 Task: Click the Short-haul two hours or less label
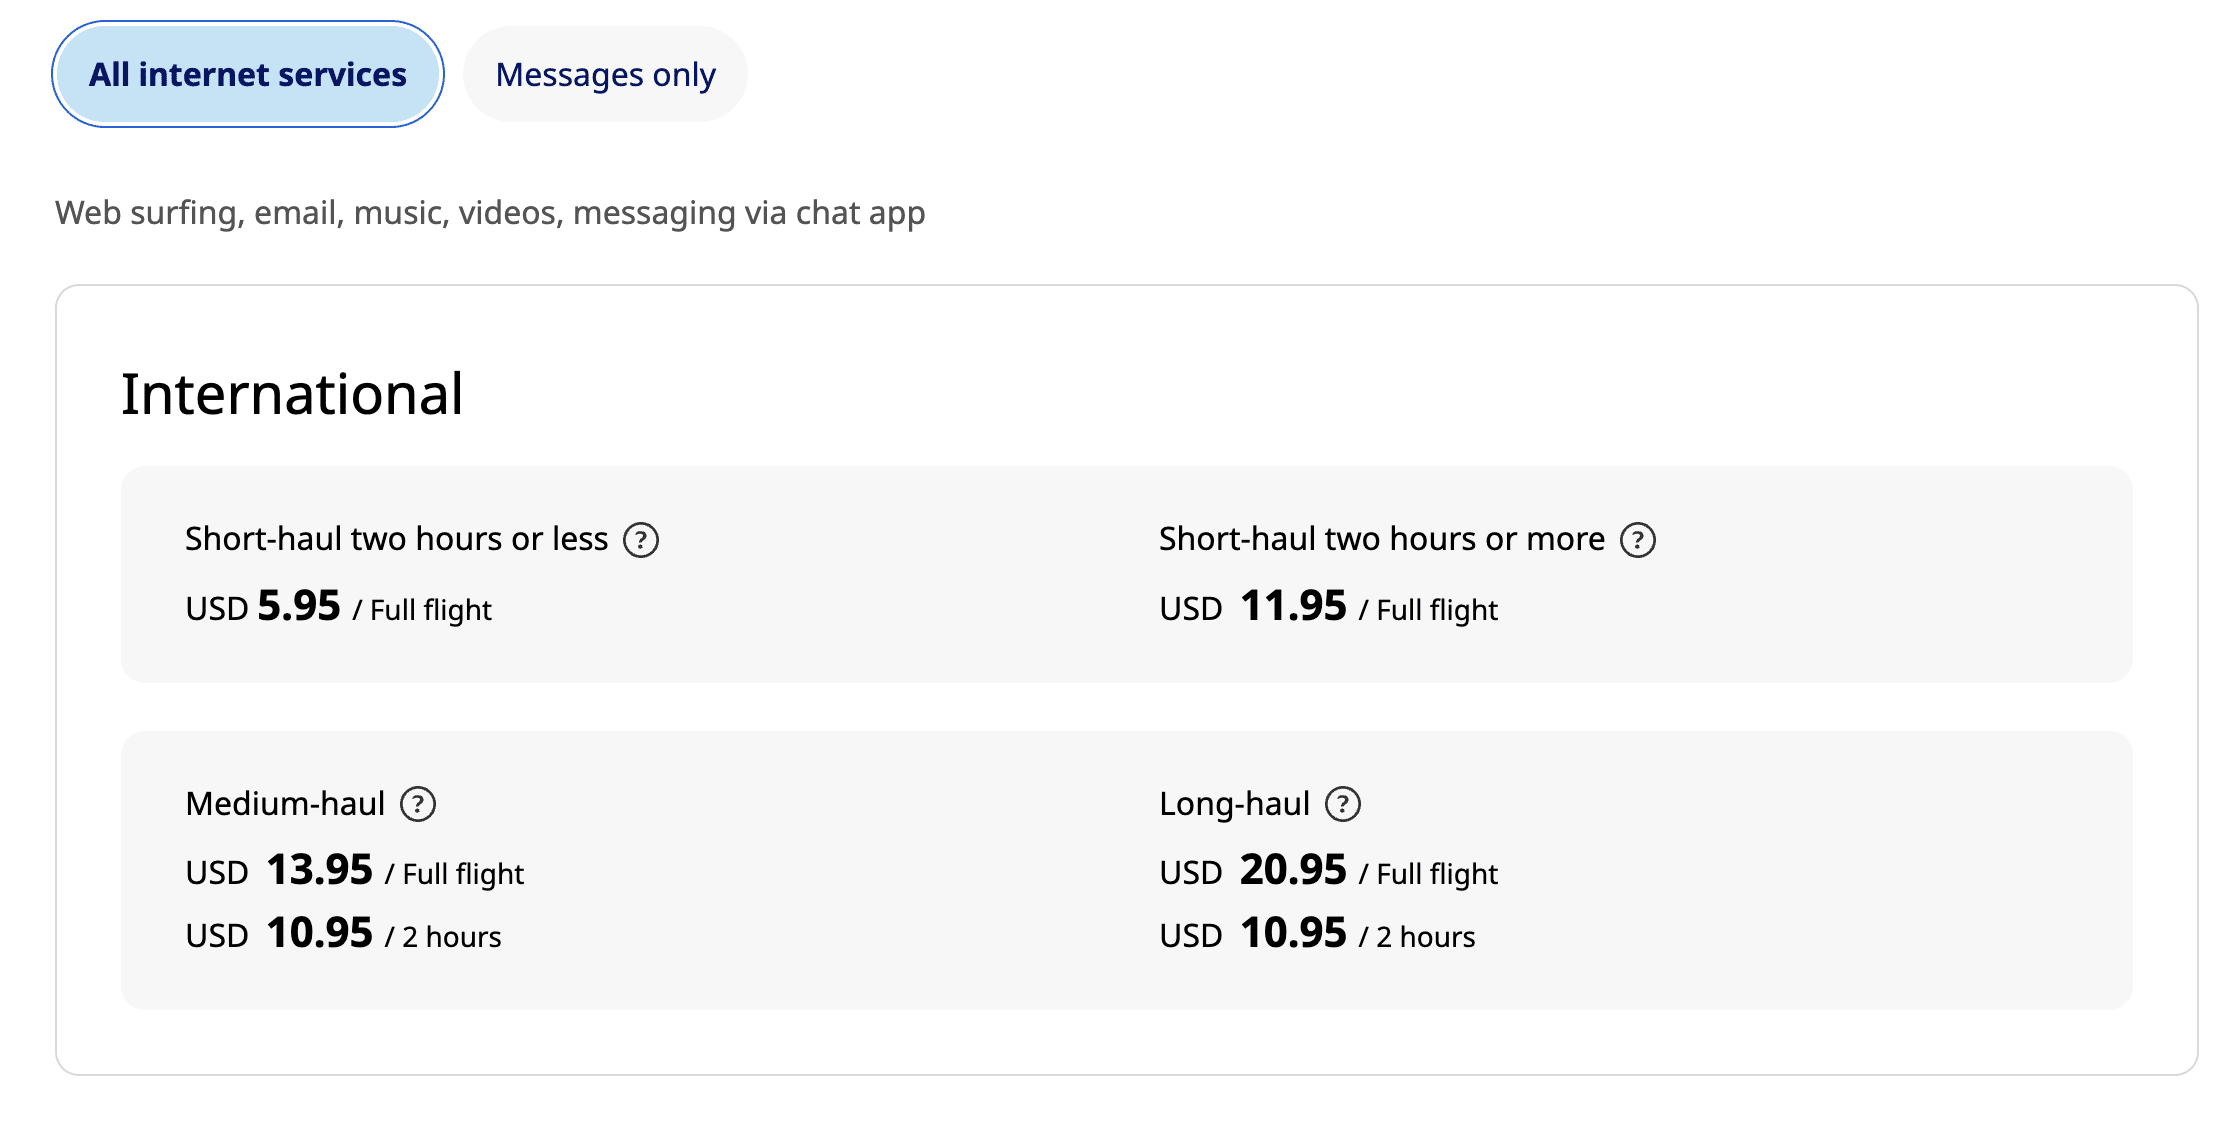[396, 539]
